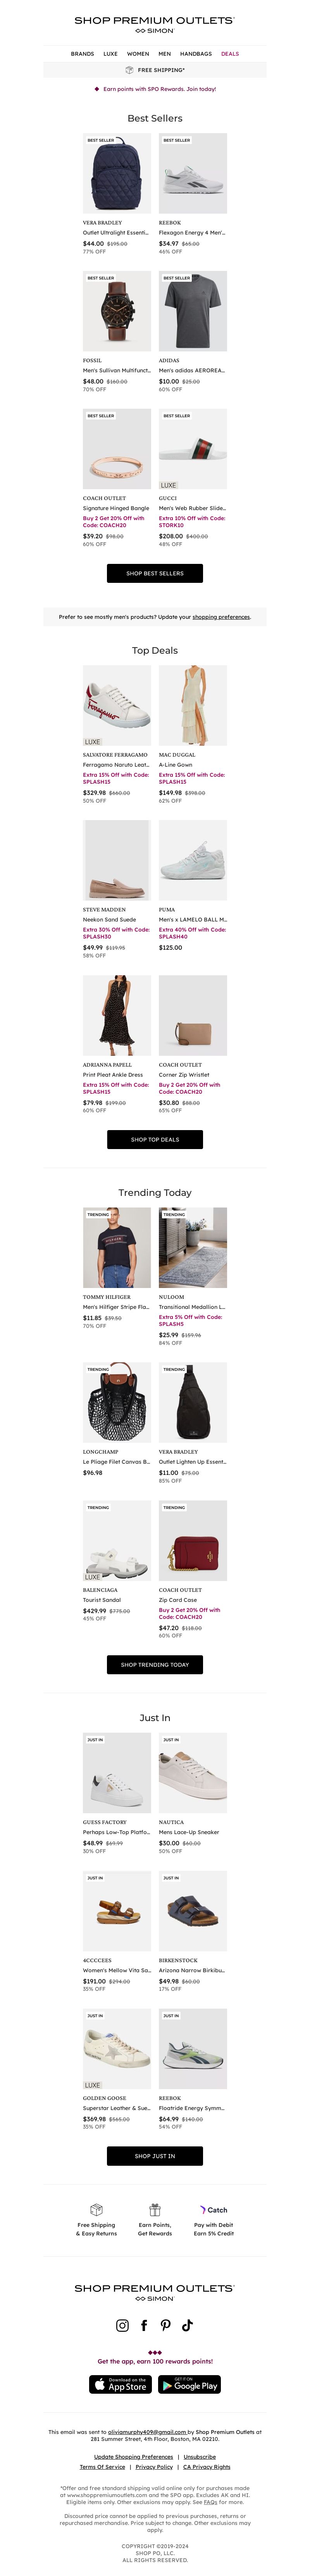This screenshot has width=310, height=2576.
Task: Click the SHOP BEST SELLERS button
Action: click(x=155, y=573)
